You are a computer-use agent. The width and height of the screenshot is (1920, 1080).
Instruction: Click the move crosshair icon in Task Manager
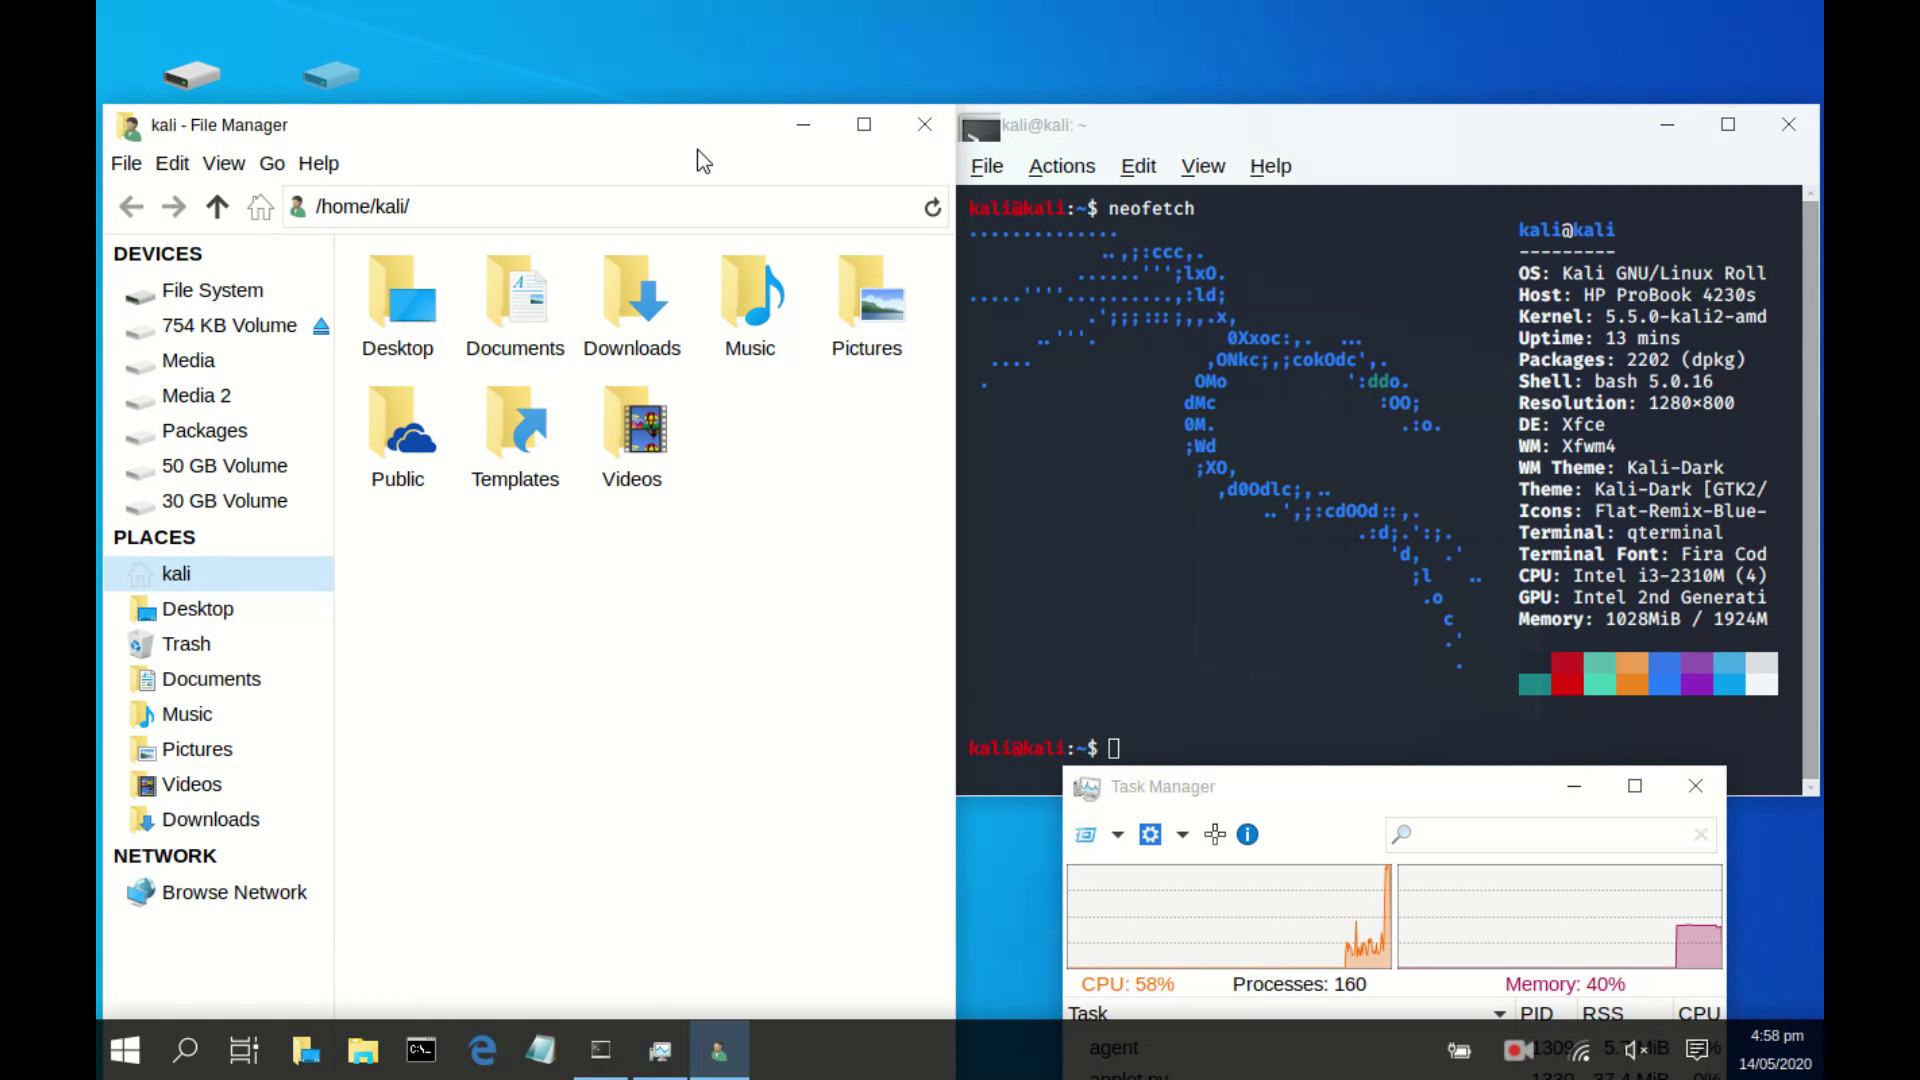tap(1215, 834)
